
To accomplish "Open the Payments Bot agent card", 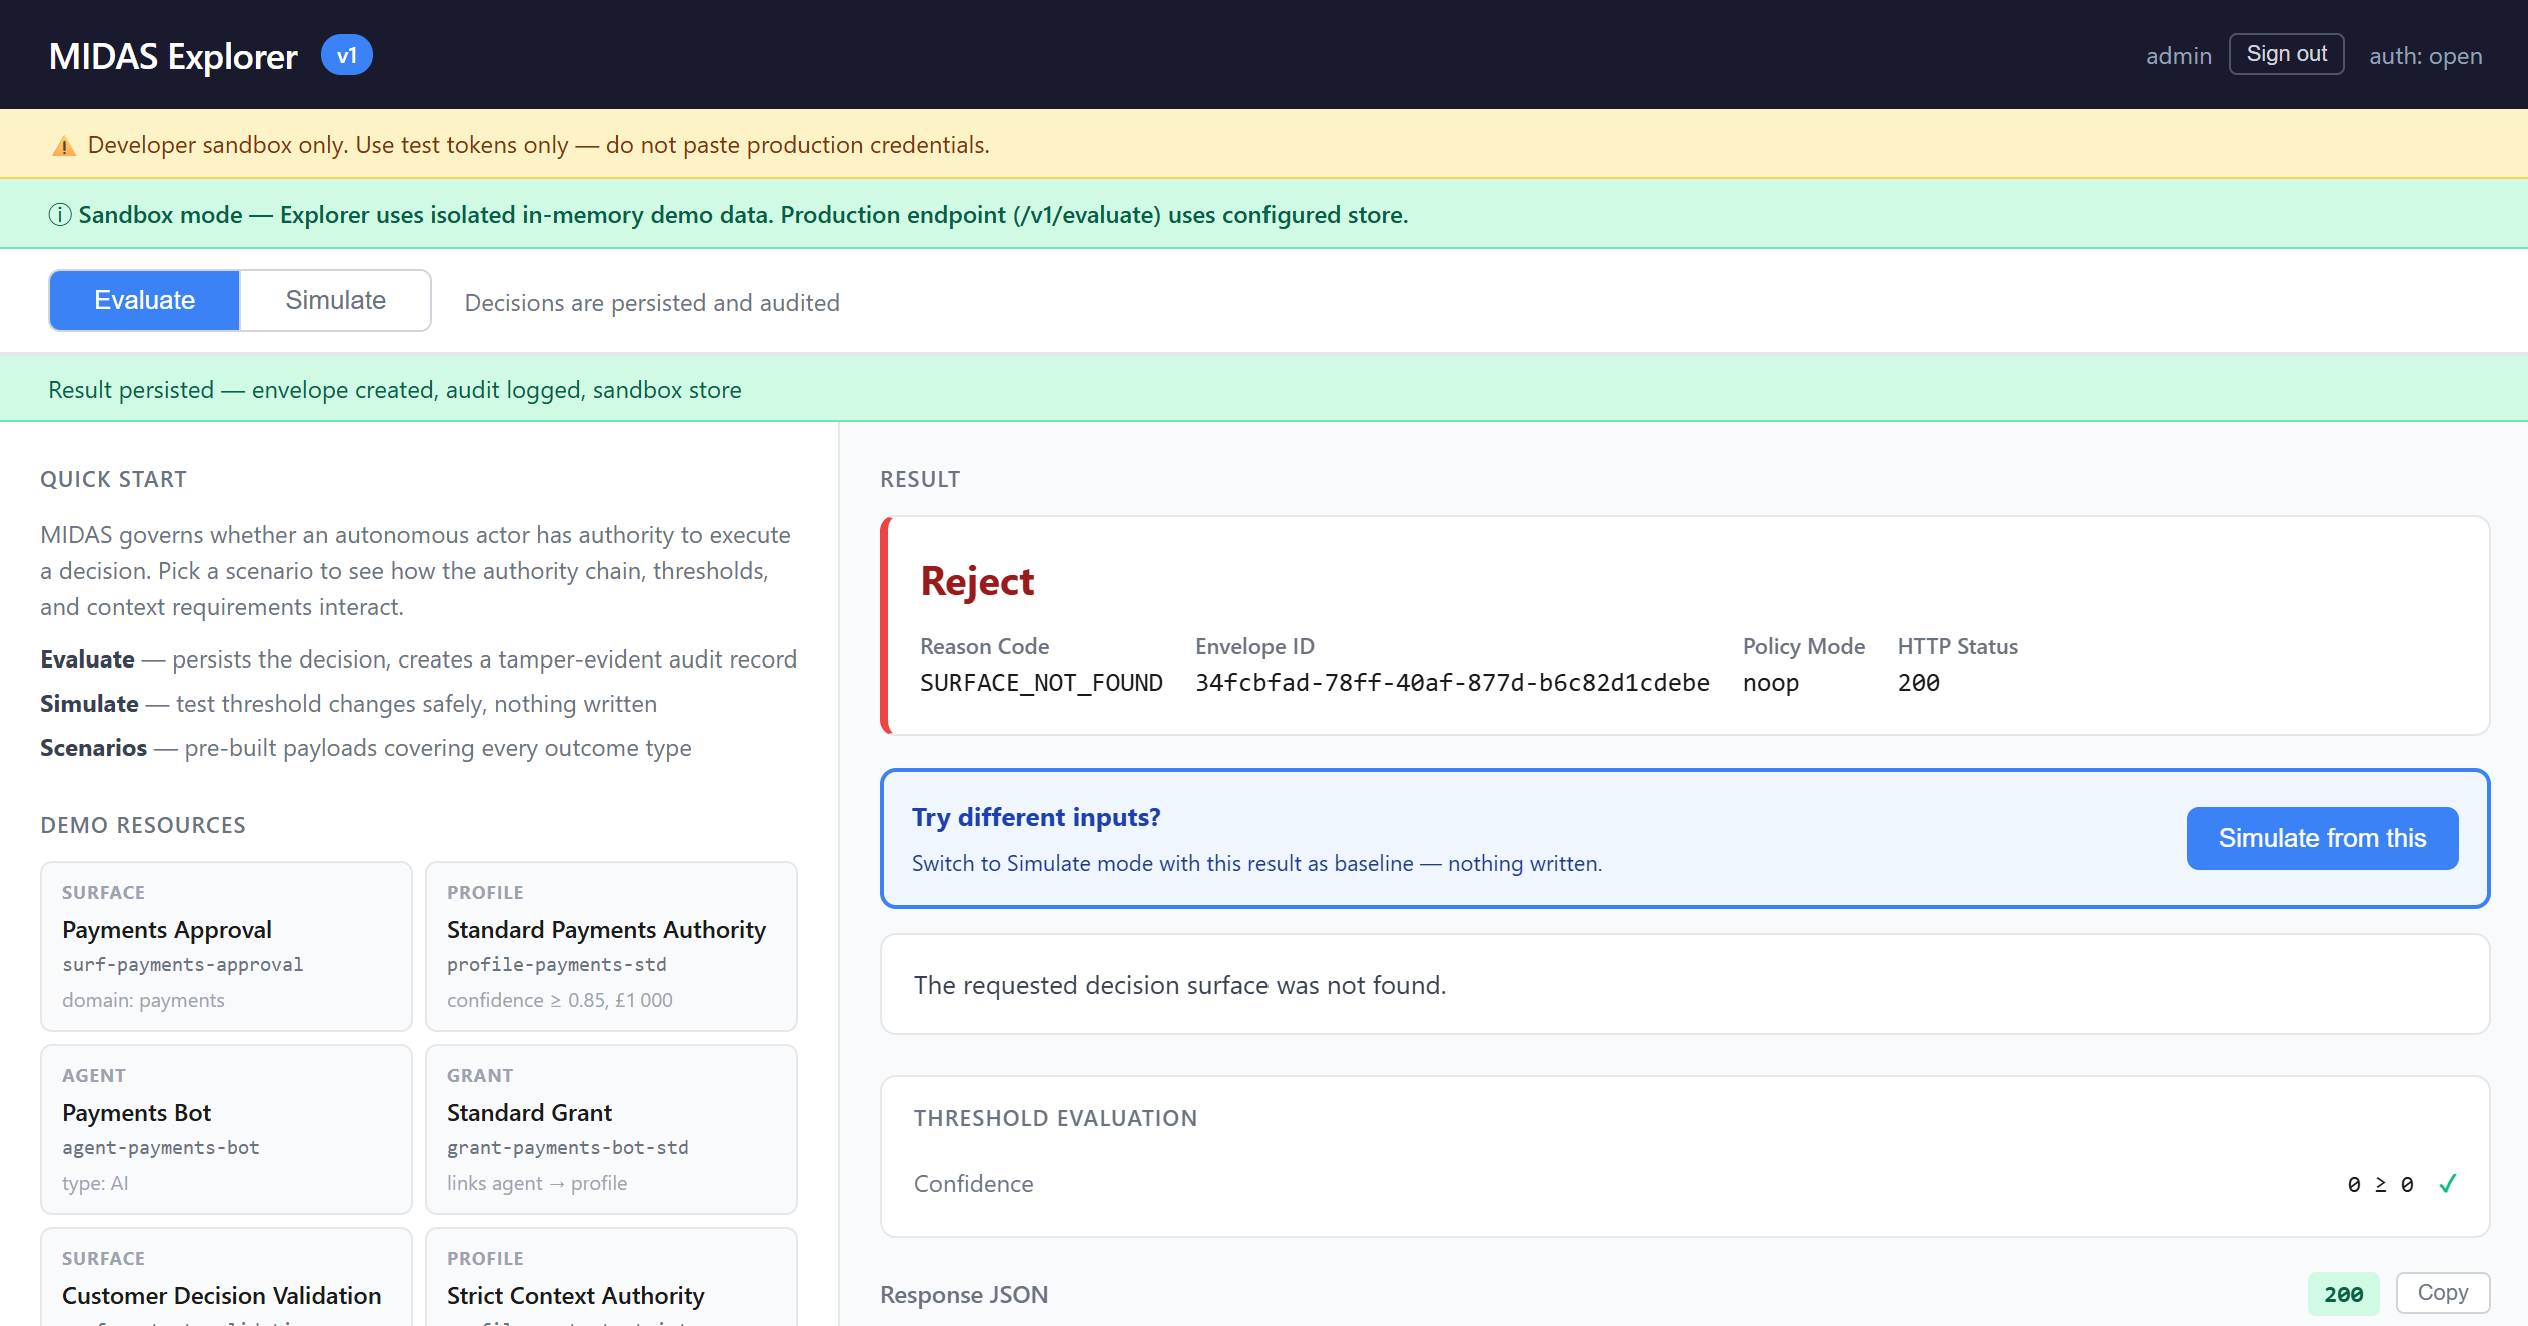I will [225, 1128].
